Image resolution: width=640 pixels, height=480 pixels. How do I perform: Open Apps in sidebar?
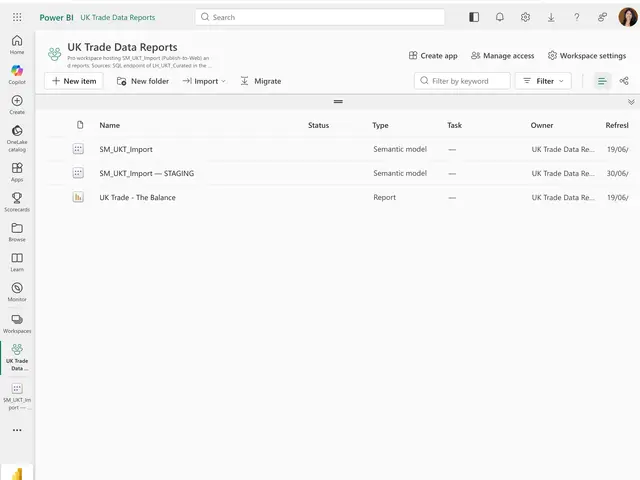[17, 172]
